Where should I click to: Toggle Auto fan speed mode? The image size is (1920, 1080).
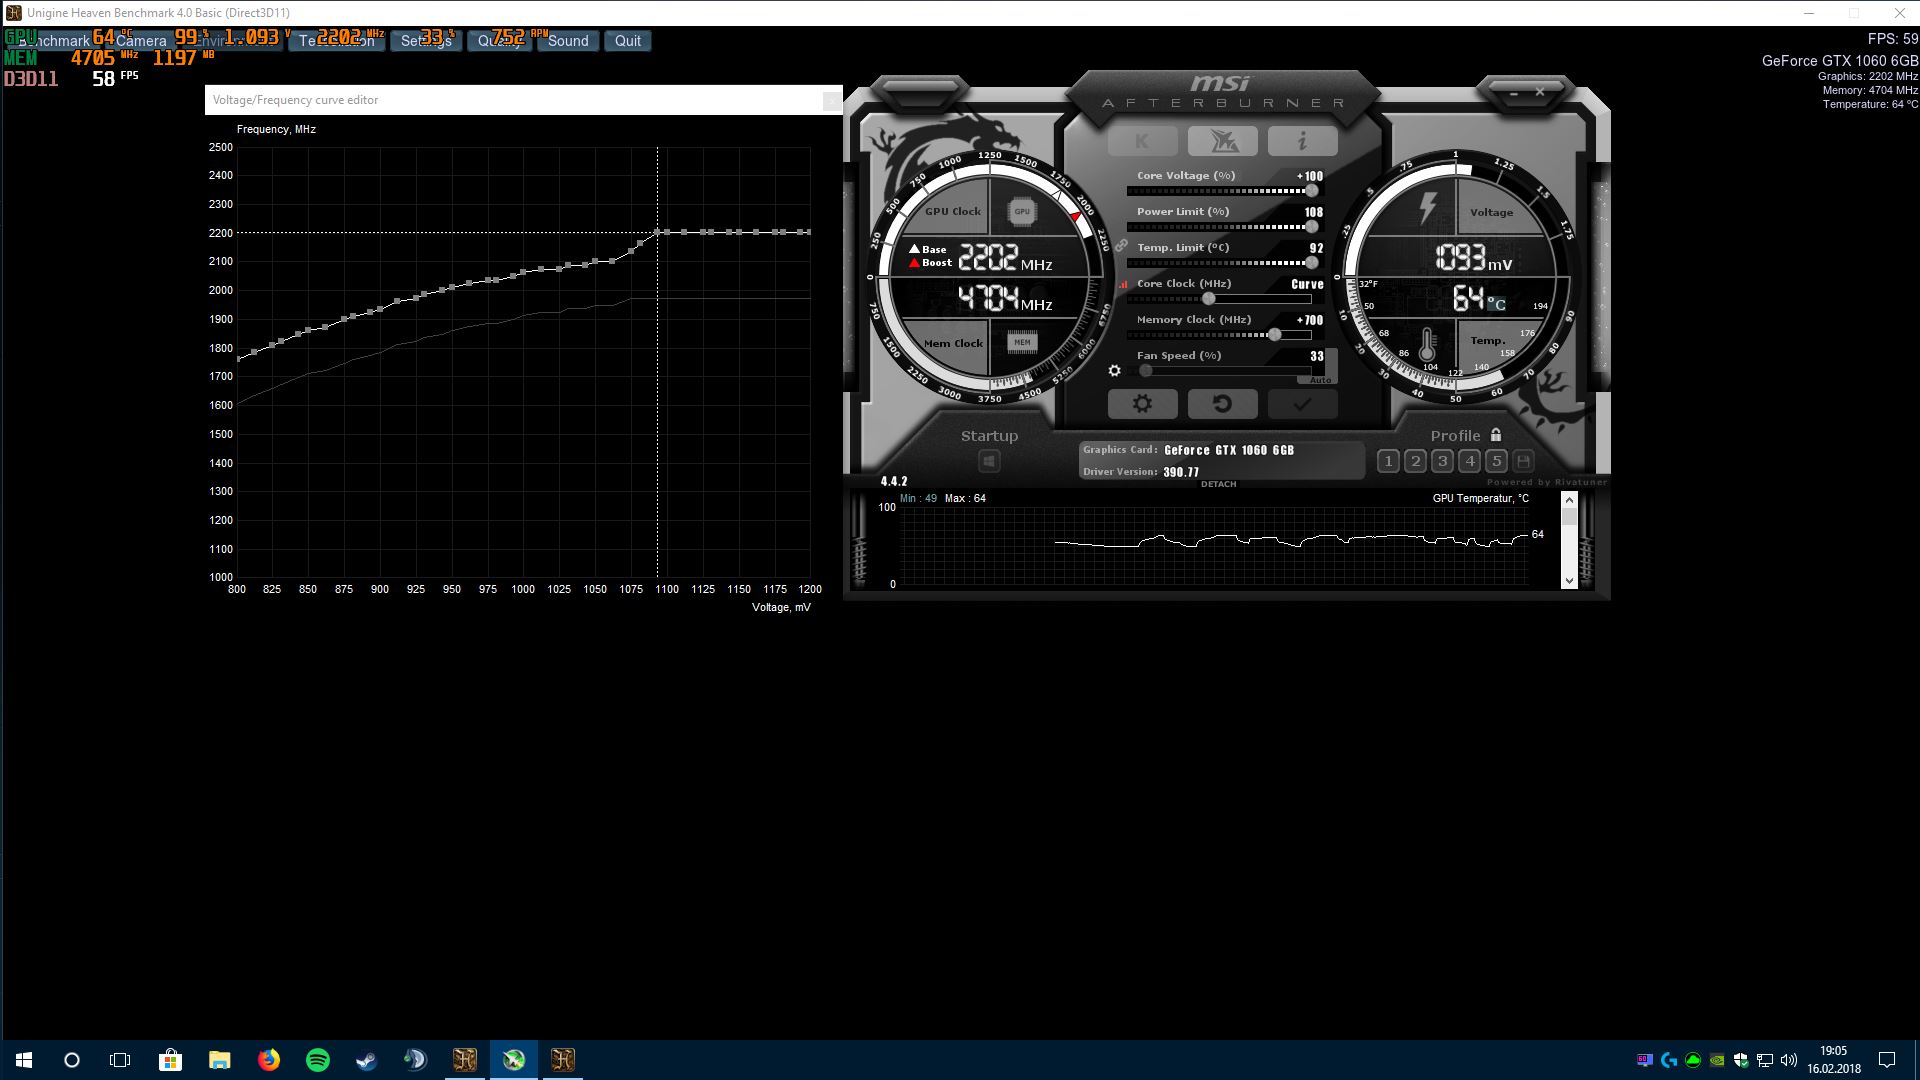click(x=1320, y=380)
